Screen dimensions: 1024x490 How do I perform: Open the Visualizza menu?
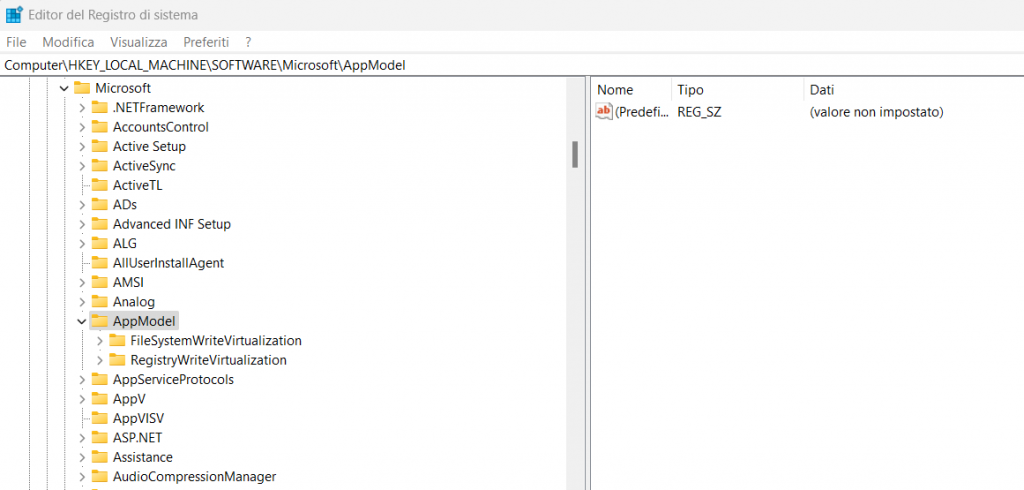139,42
